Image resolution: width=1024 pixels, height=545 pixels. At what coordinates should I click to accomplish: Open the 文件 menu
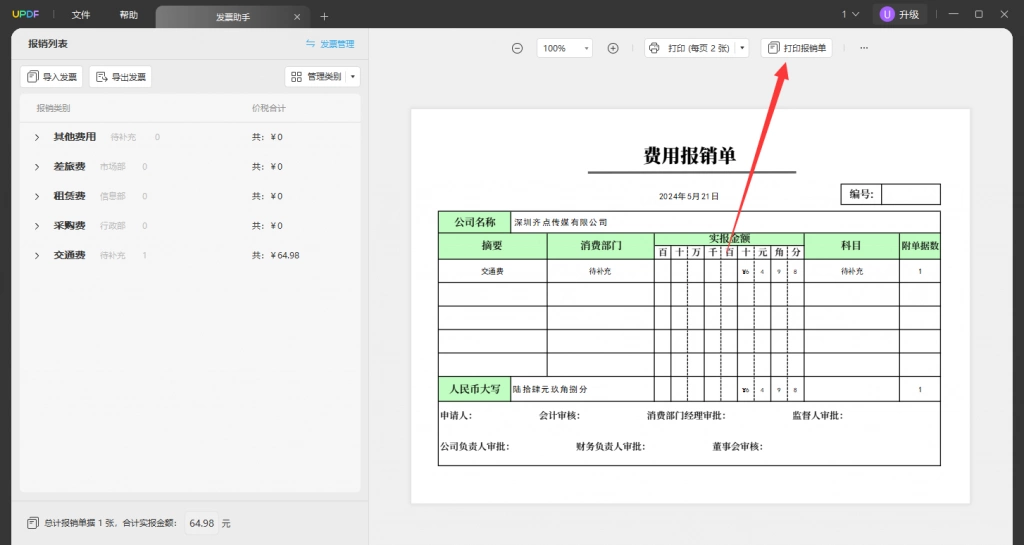80,15
